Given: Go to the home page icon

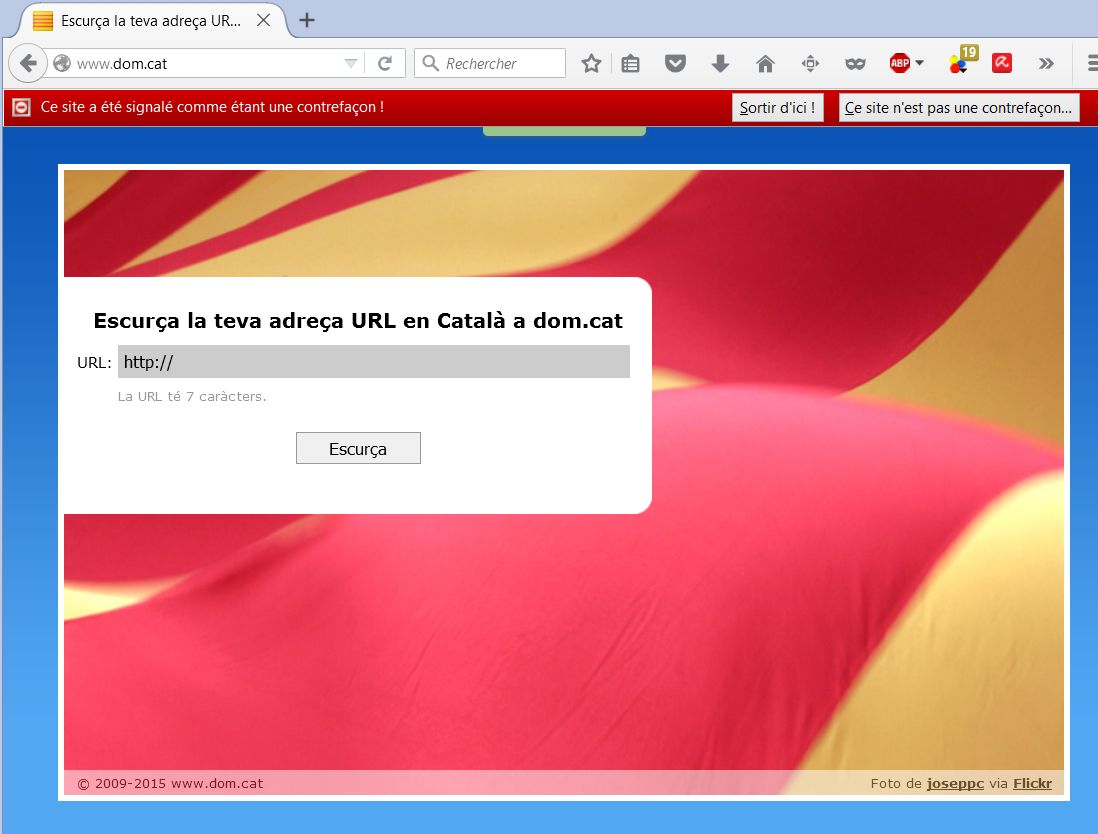Looking at the screenshot, I should coord(765,64).
